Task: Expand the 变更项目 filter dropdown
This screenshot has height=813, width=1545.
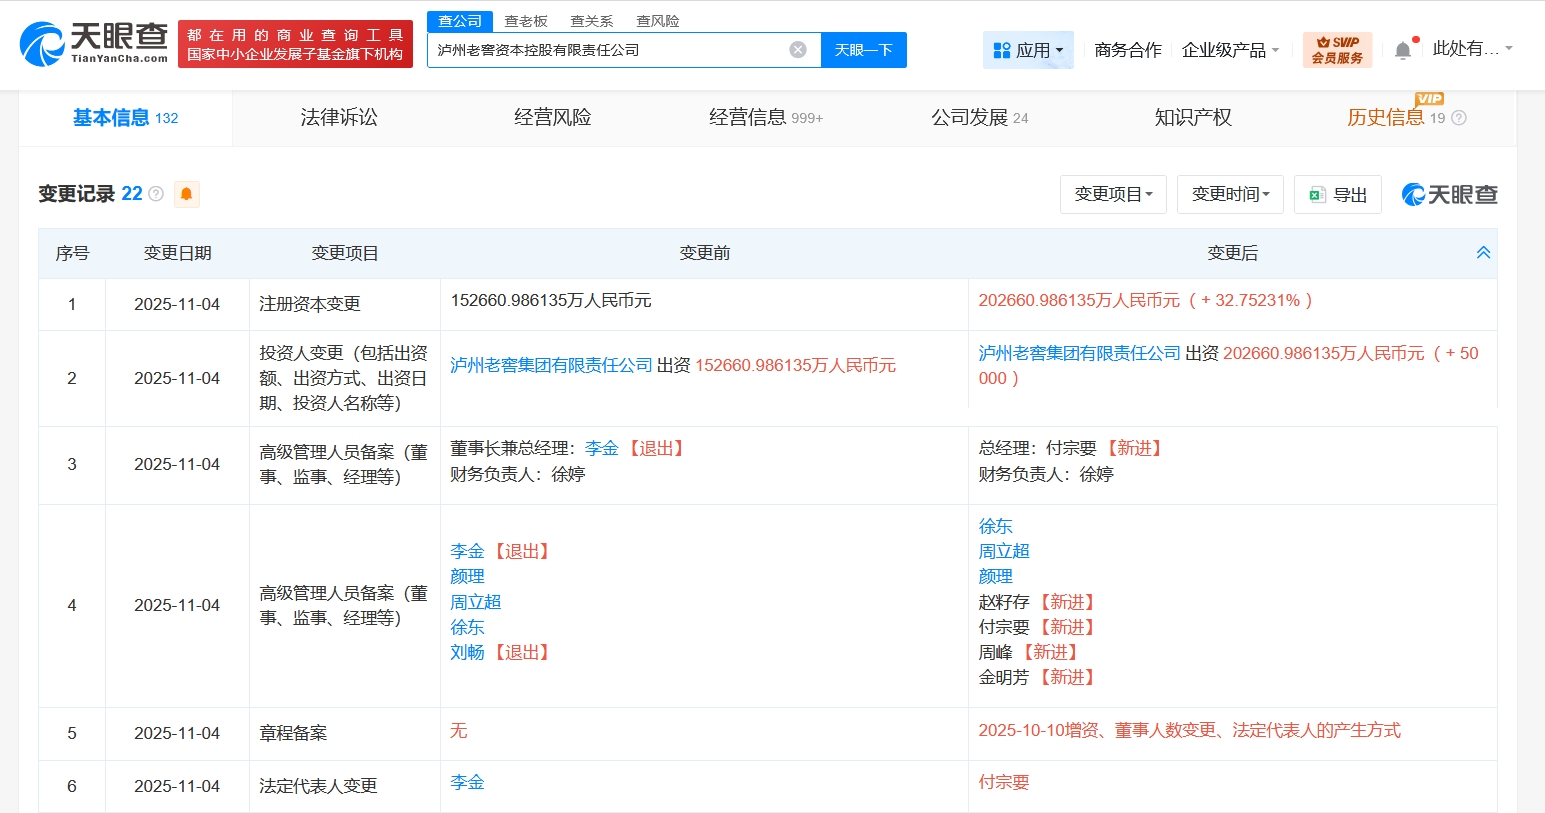Action: pos(1113,194)
